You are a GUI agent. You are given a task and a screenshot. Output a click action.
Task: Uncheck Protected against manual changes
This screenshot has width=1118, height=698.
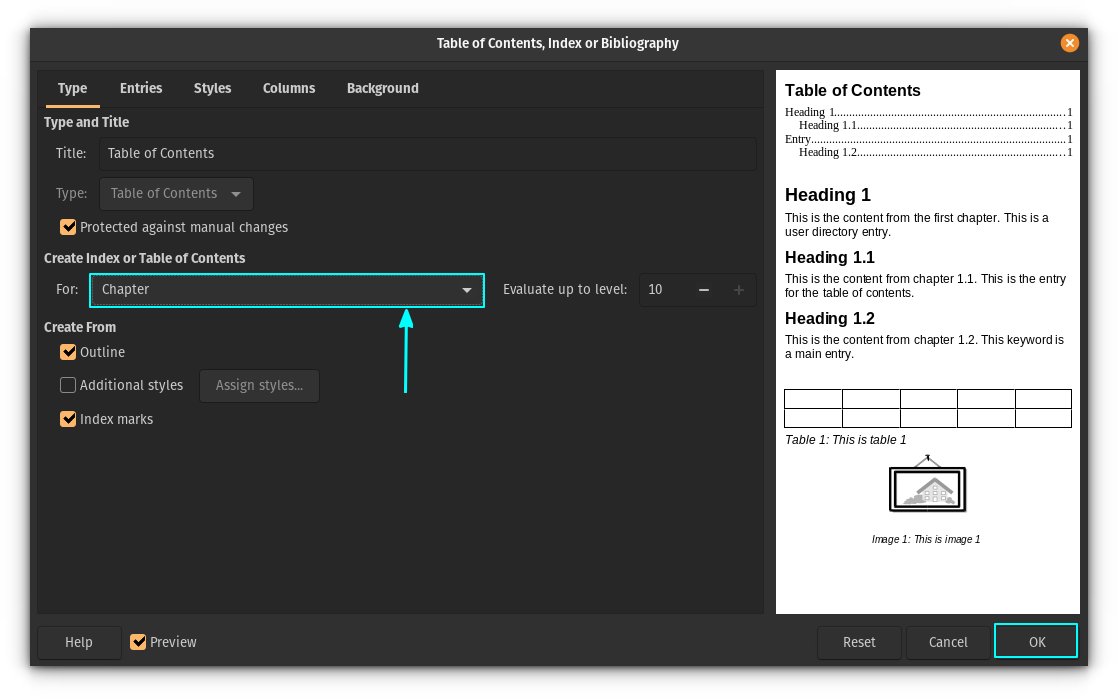68,227
